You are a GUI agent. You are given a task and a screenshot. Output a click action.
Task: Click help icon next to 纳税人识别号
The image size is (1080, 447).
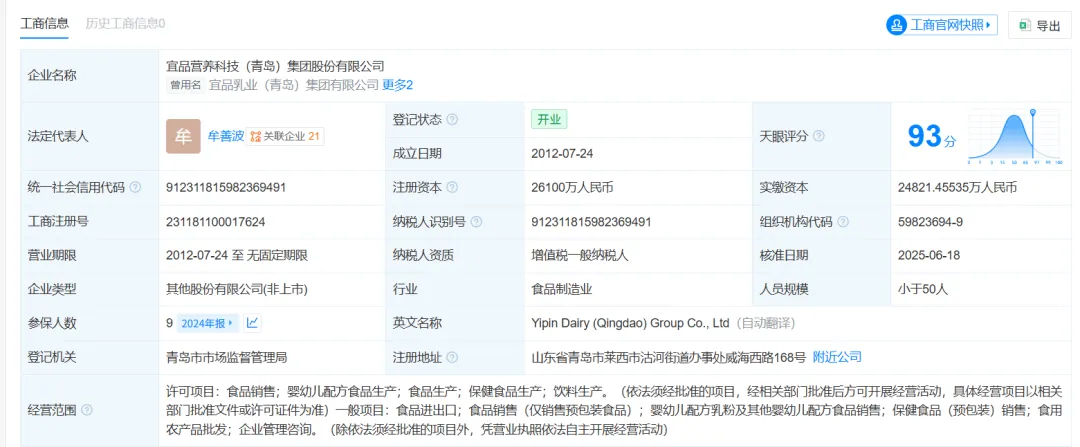pos(475,221)
